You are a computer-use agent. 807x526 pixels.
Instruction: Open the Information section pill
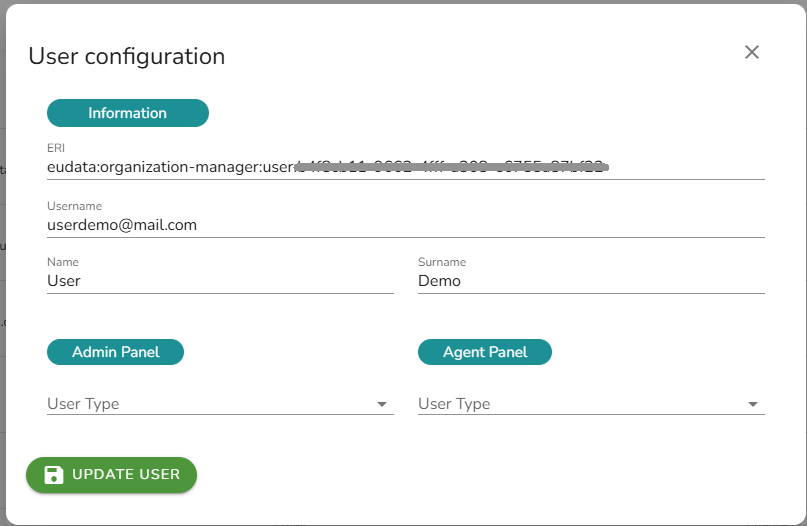point(128,113)
